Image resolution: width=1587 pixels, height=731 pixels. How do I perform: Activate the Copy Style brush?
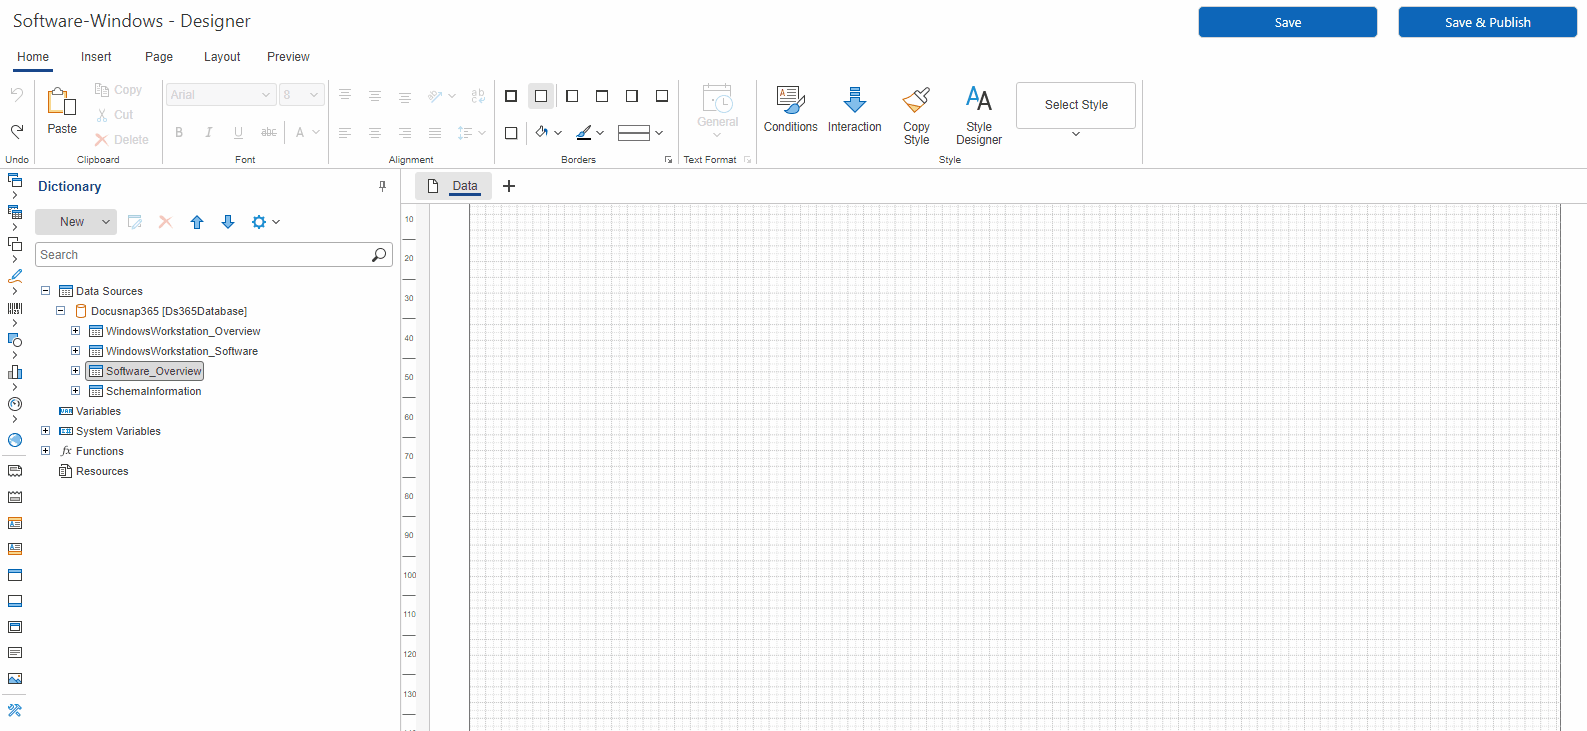[x=916, y=115]
